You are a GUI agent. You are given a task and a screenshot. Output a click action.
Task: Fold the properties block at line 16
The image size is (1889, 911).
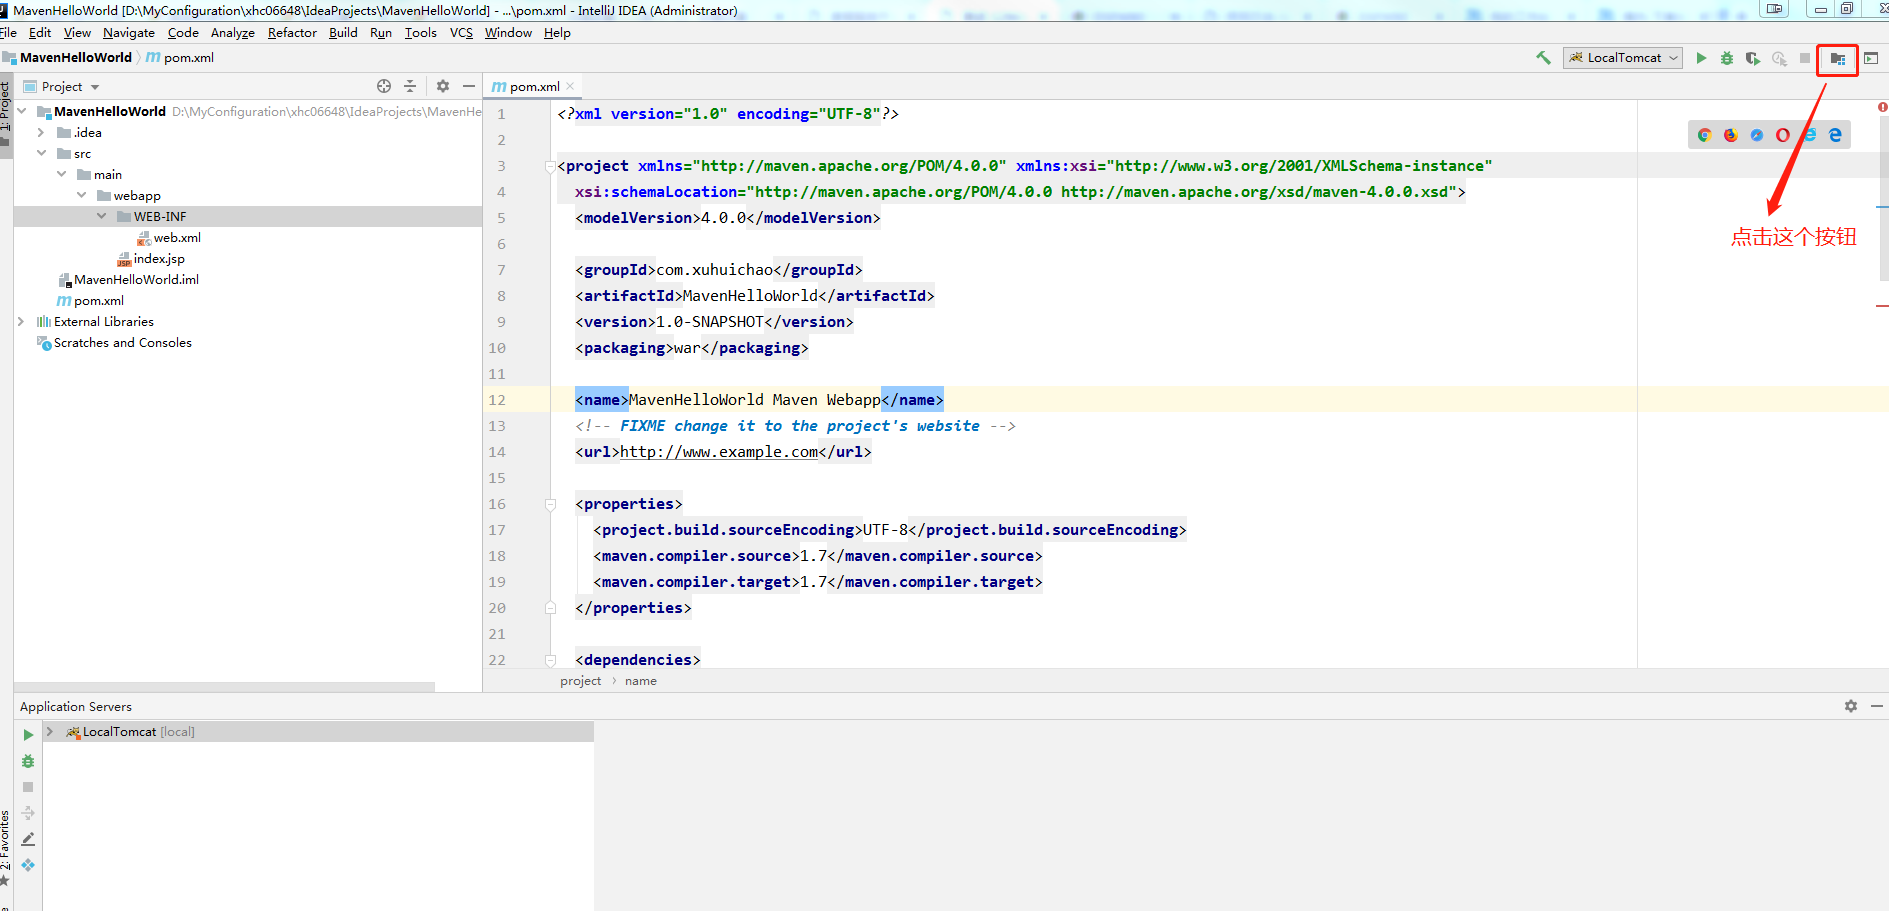click(550, 504)
